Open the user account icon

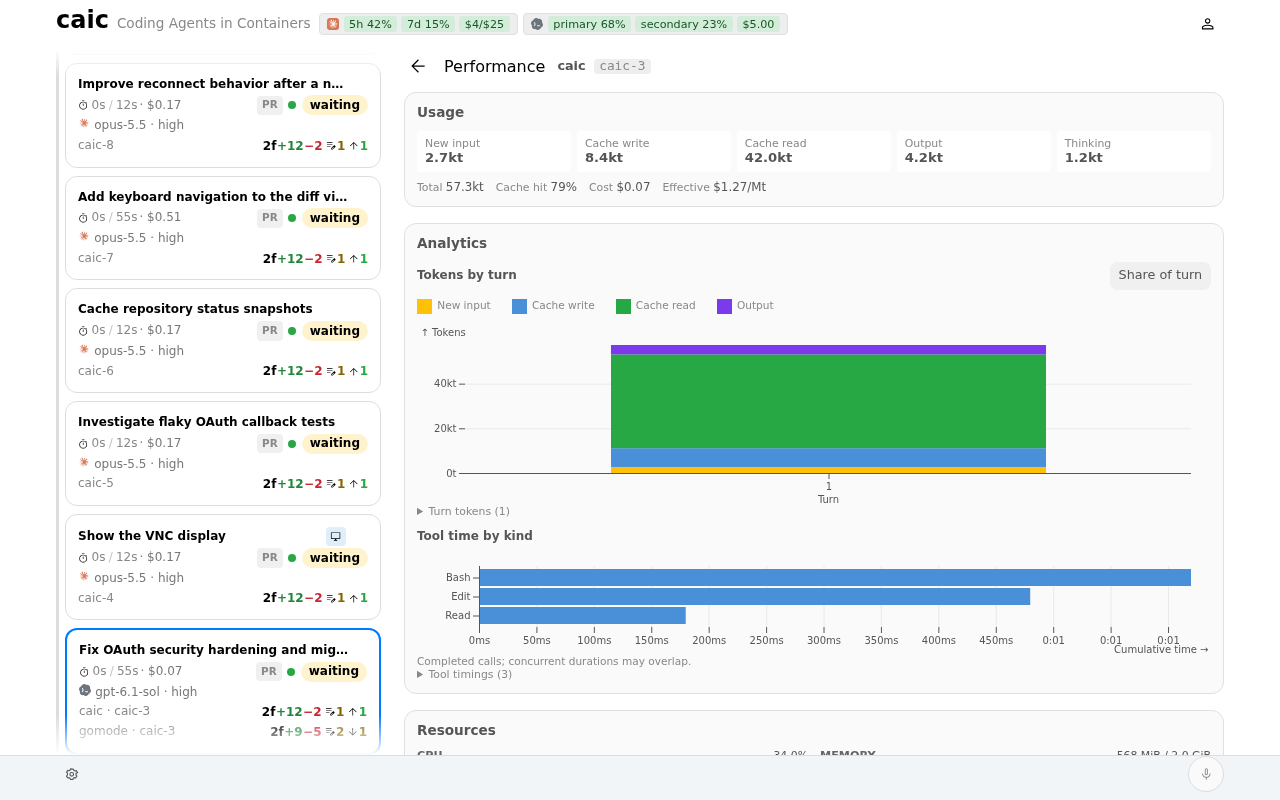pos(1207,24)
